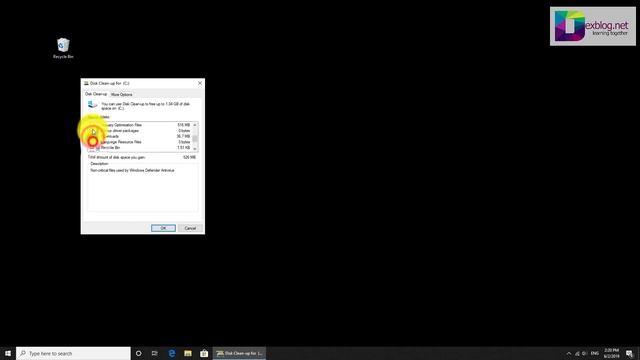Open the Action Center notifications icon
640x360 pixels.
click(x=629, y=353)
